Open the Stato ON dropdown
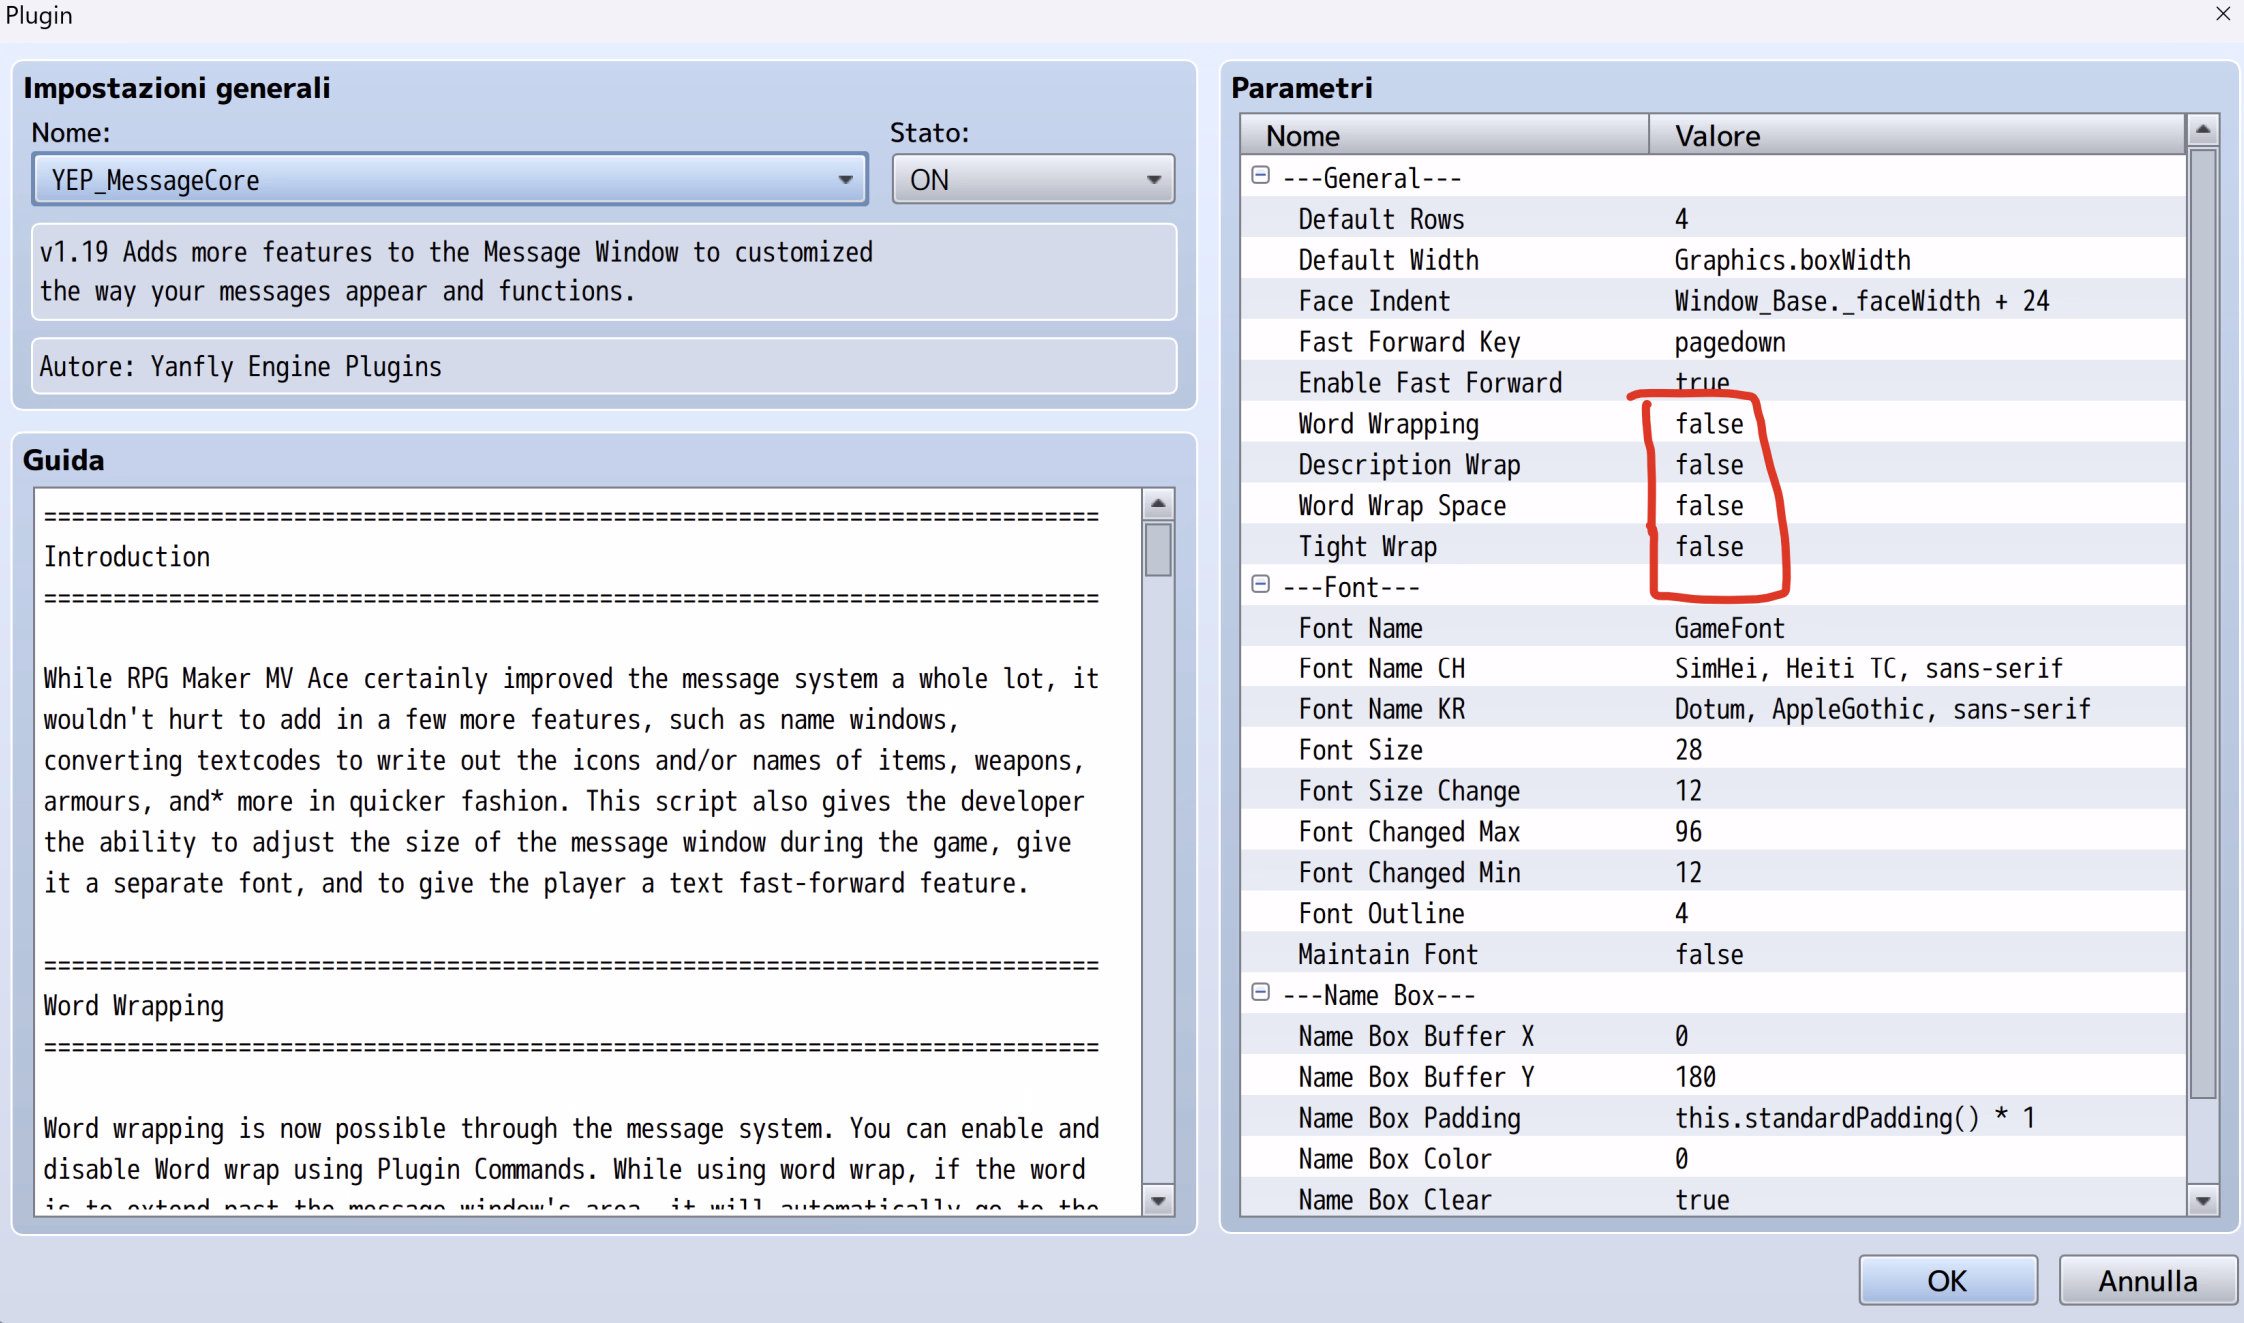Screen dimensions: 2244x1323 pos(1153,180)
